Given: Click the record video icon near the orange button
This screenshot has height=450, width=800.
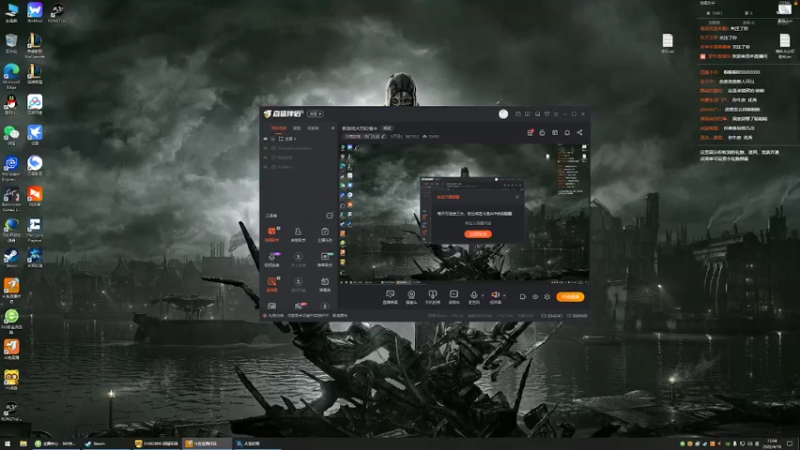Looking at the screenshot, I should [x=522, y=297].
